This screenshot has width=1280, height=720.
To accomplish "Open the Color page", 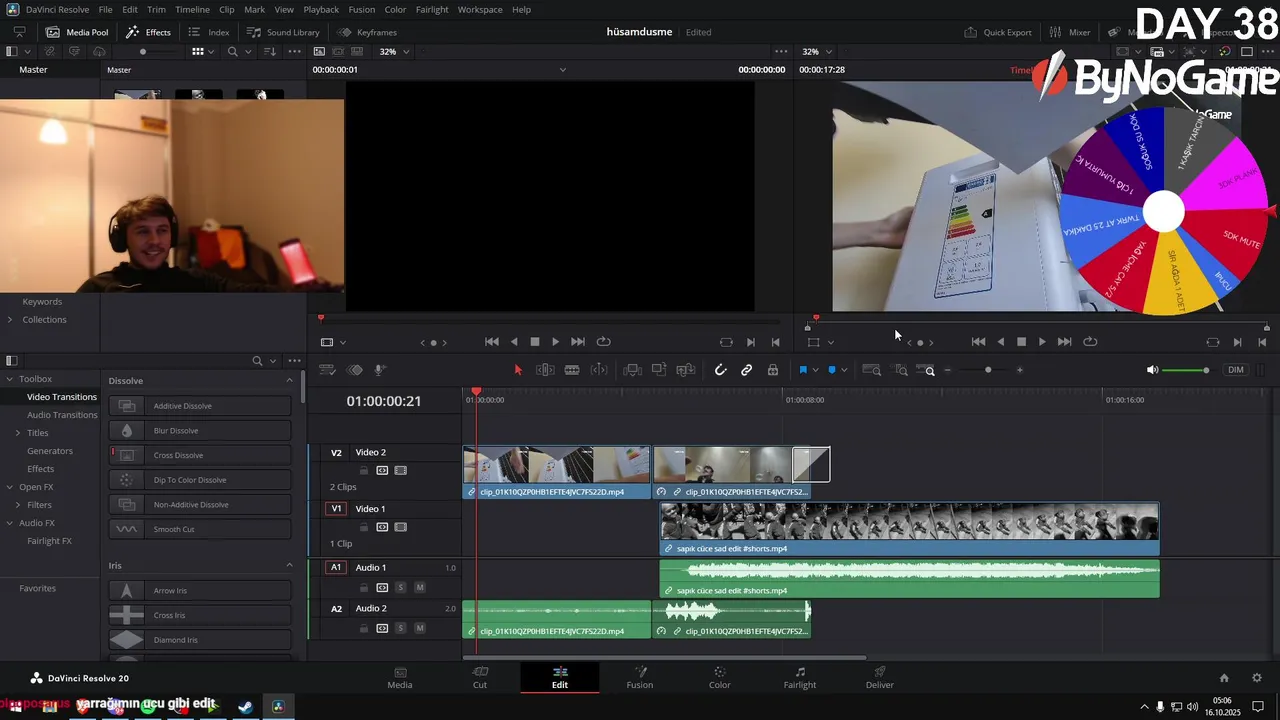I will pyautogui.click(x=720, y=678).
